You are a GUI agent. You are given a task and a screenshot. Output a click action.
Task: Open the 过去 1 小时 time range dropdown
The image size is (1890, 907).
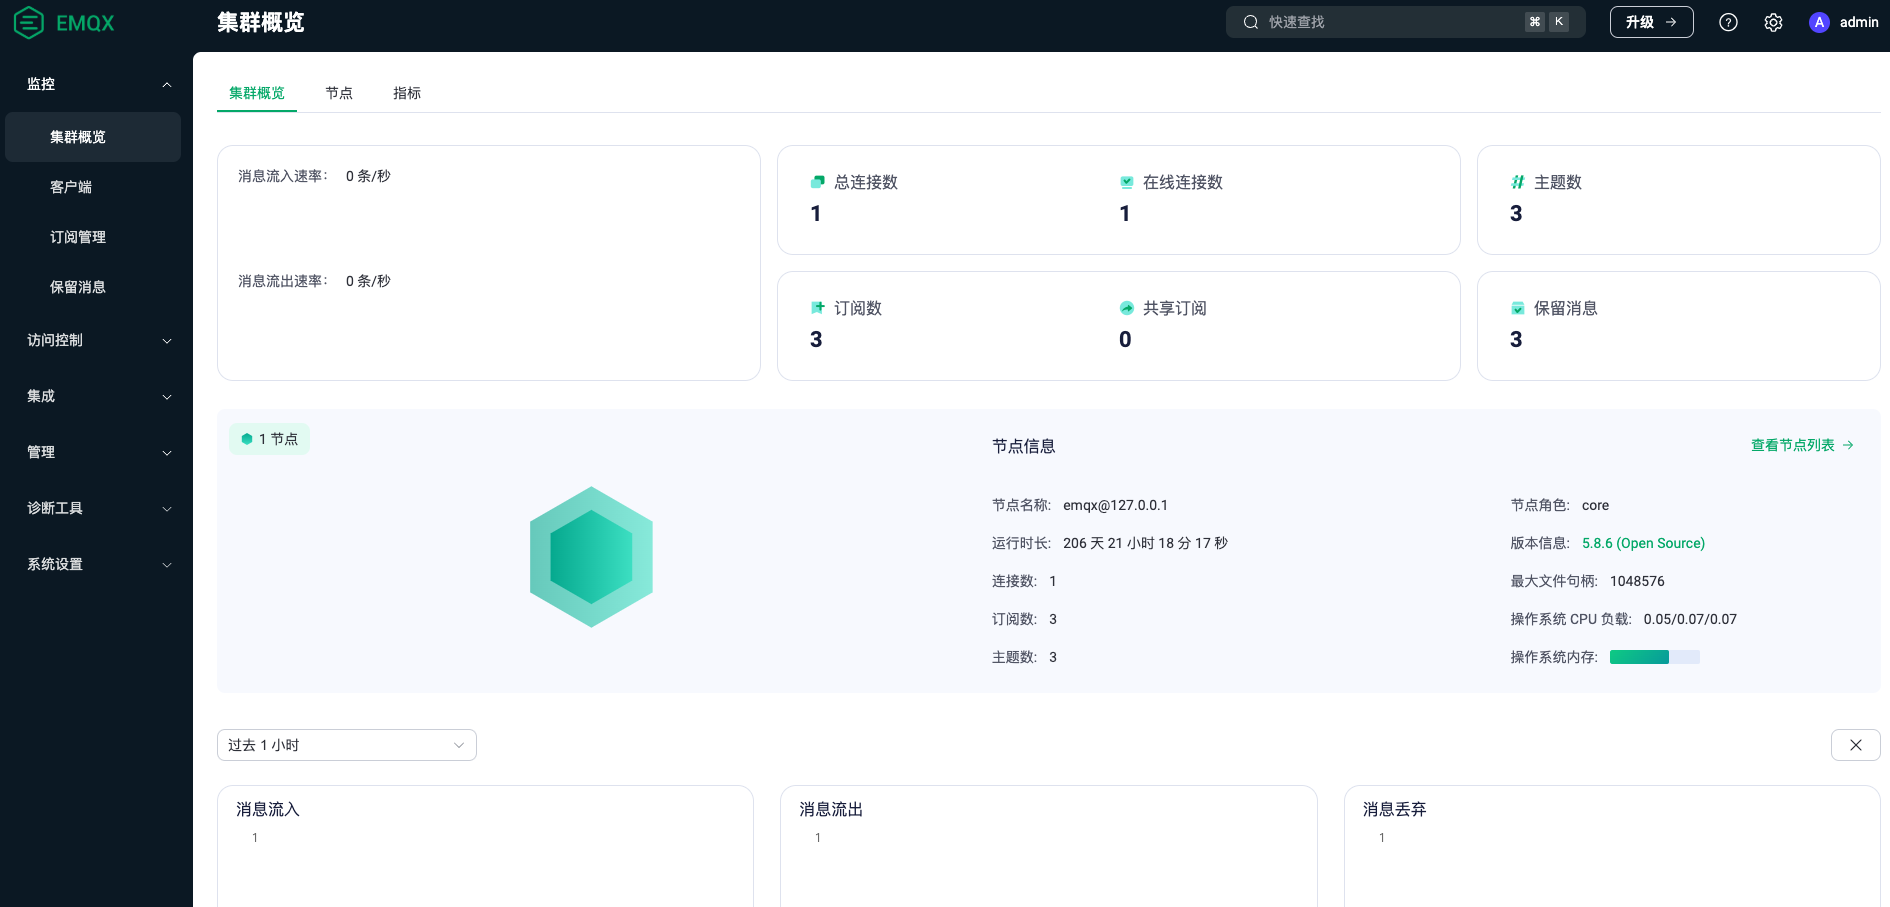346,745
